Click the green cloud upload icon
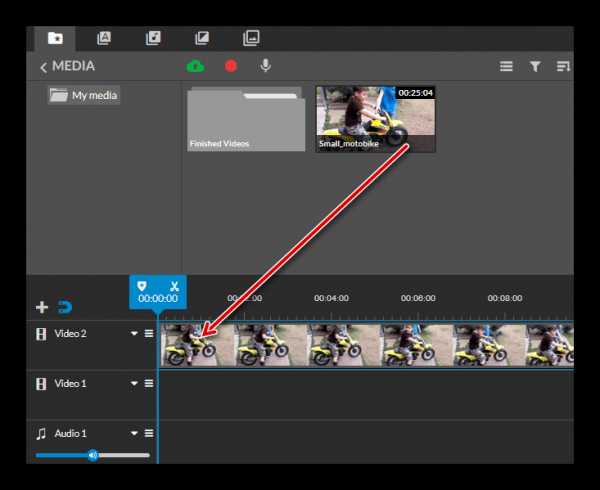 coord(195,66)
